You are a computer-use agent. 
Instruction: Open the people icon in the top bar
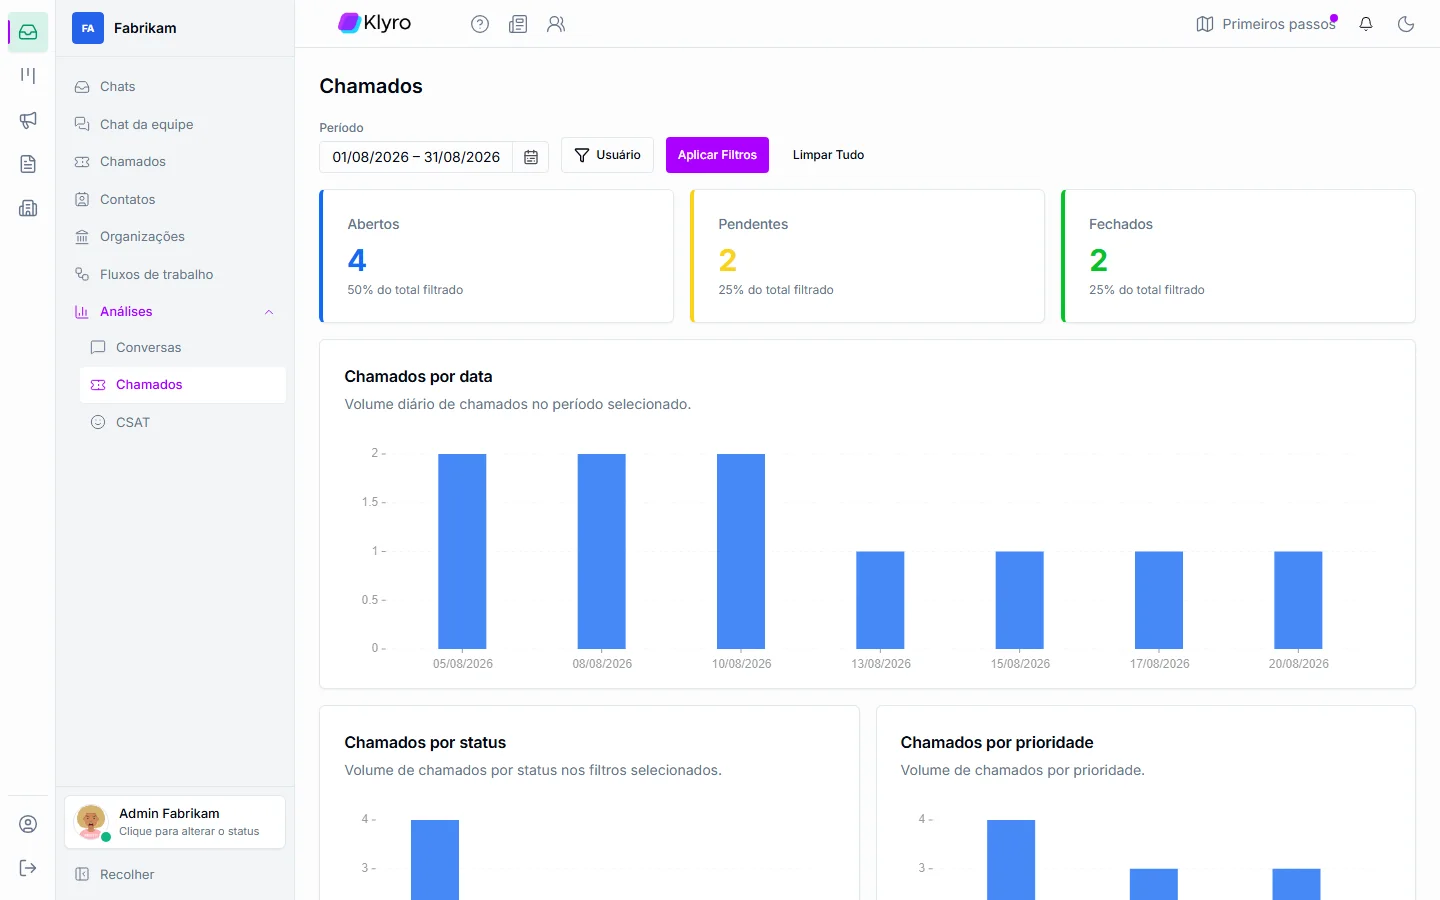[556, 24]
